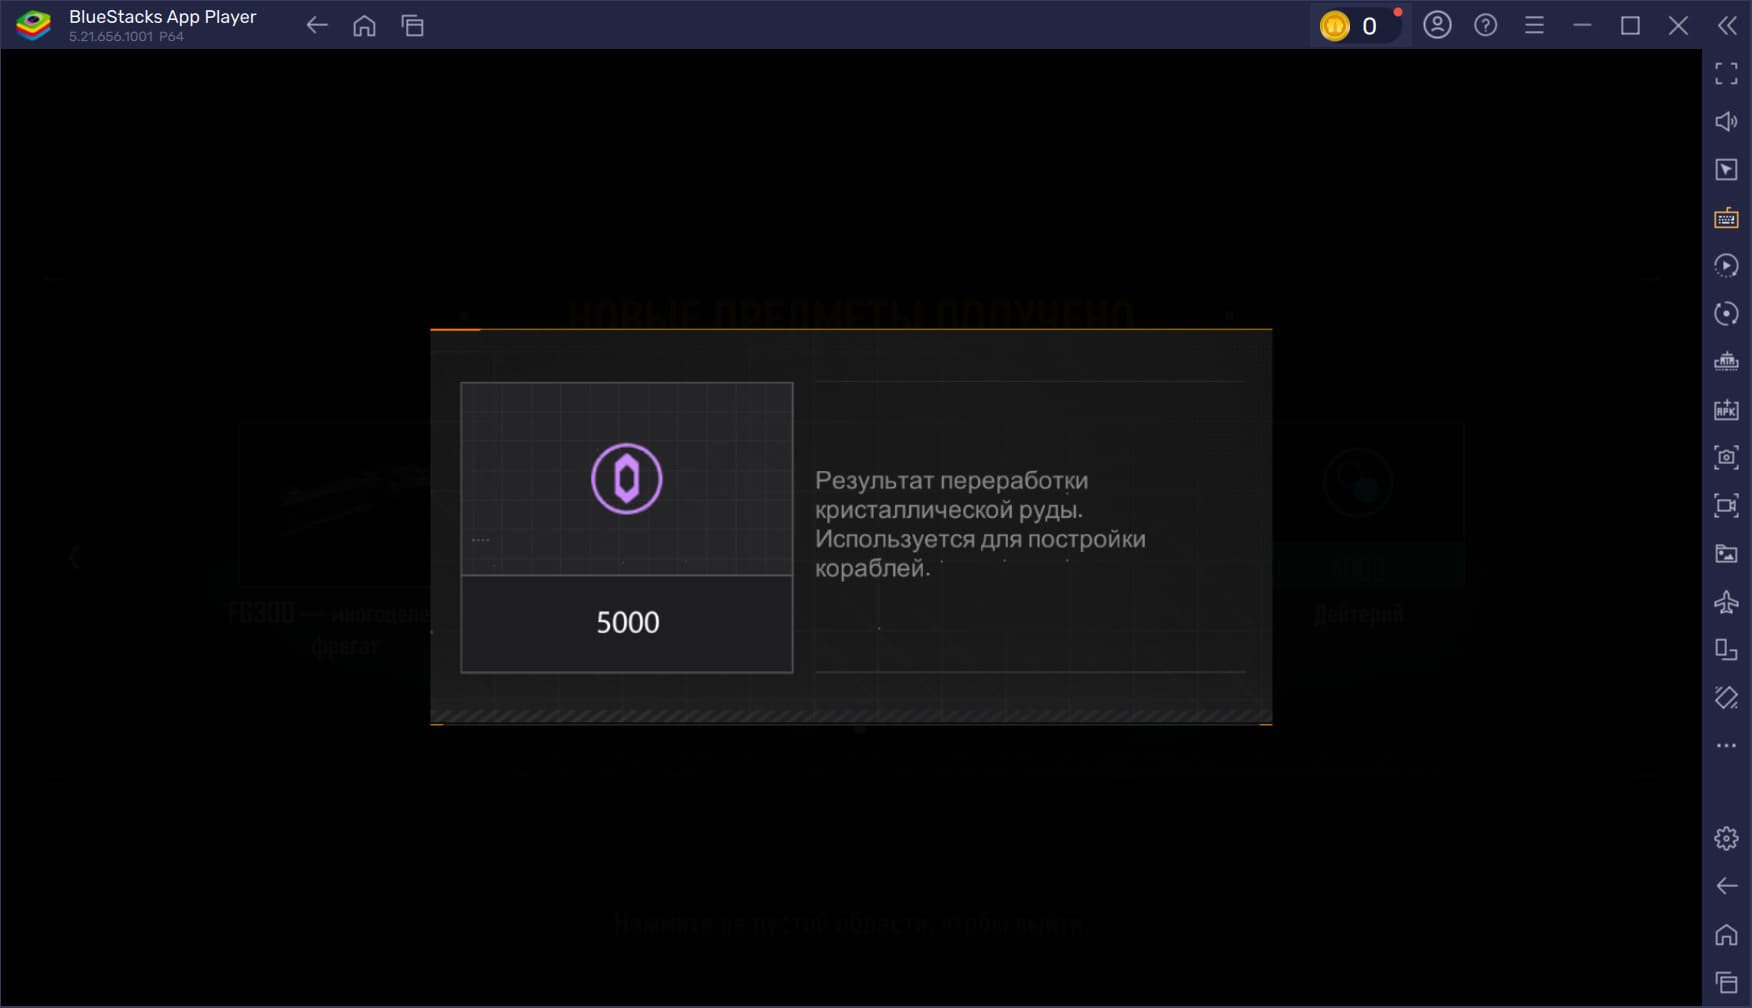Rotate screen using the rotate icon

pyautogui.click(x=1726, y=649)
